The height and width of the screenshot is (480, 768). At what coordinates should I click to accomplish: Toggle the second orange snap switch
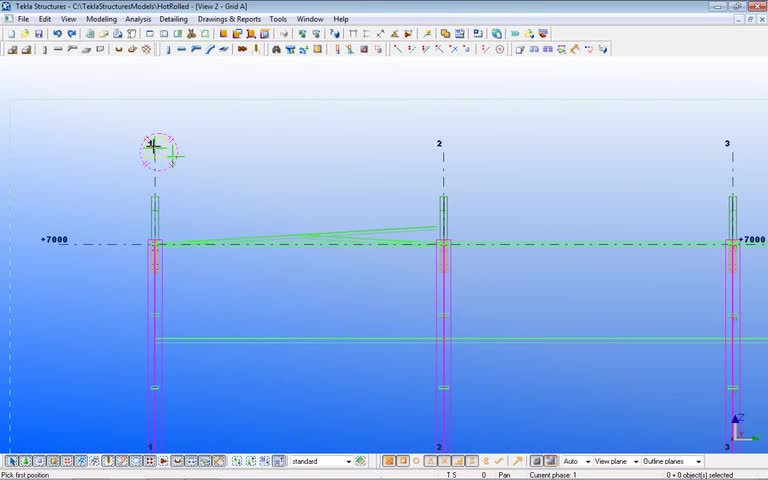coord(402,461)
